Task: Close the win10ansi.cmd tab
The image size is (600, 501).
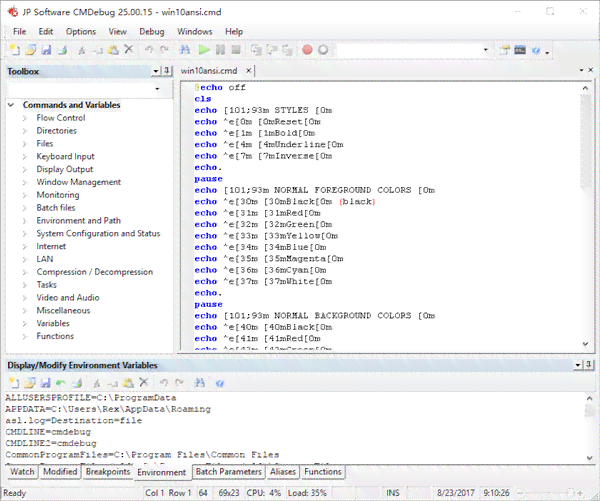Action: point(248,70)
